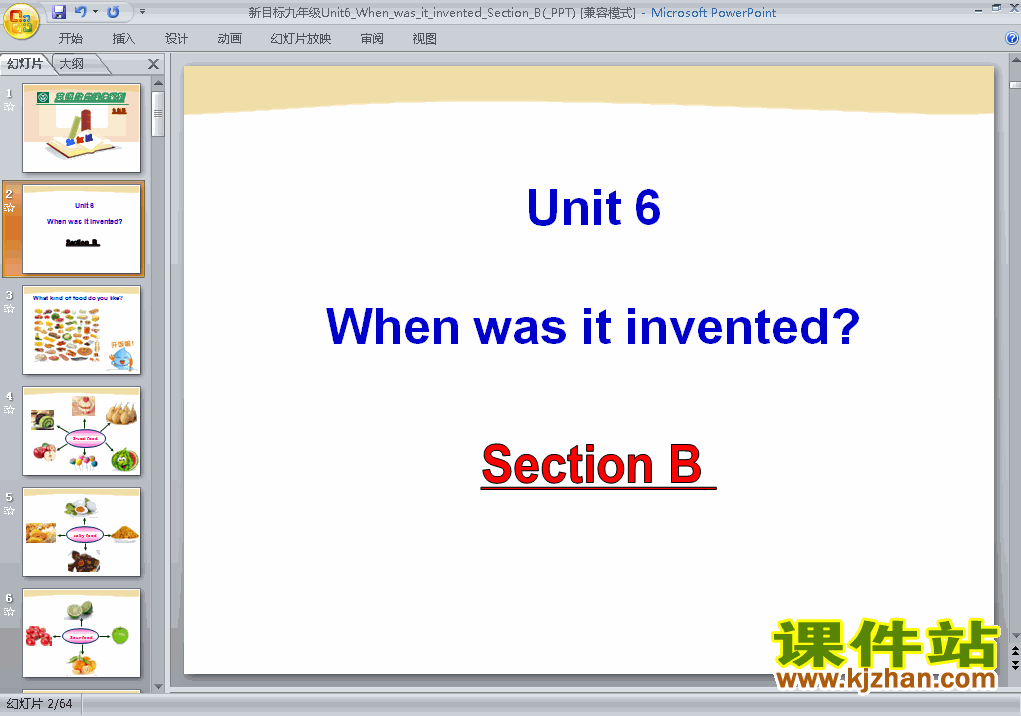The width and height of the screenshot is (1021, 716).
Task: Click the 幻灯片 2/64 status indicator
Action: pos(39,704)
